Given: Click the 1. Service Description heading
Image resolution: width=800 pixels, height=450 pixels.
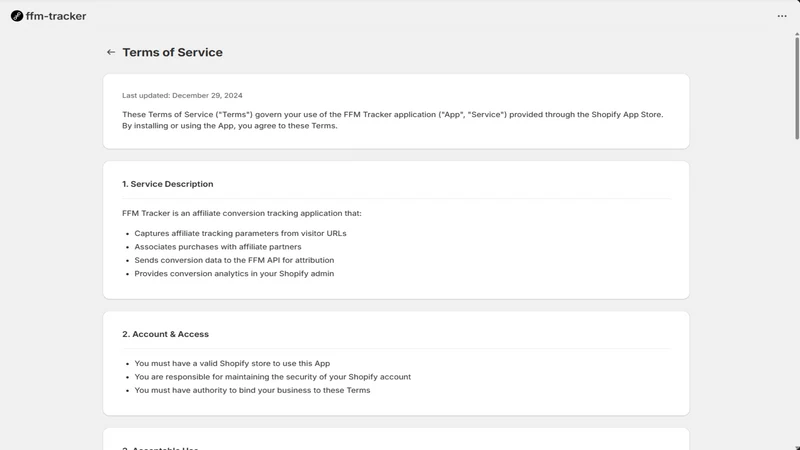Looking at the screenshot, I should click(167, 184).
